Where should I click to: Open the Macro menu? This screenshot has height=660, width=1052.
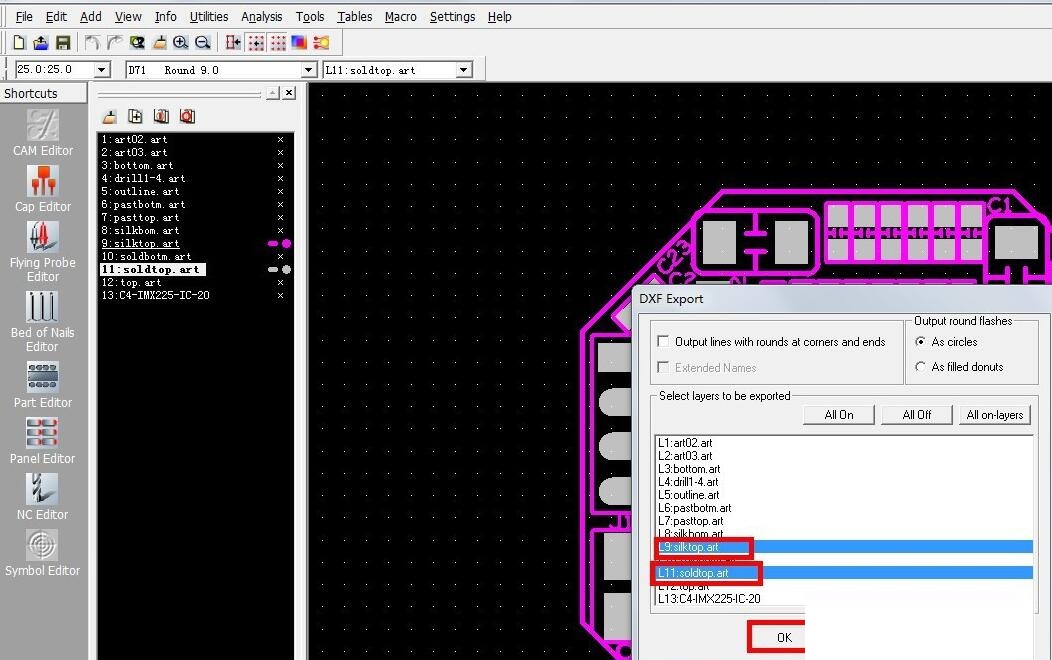401,17
